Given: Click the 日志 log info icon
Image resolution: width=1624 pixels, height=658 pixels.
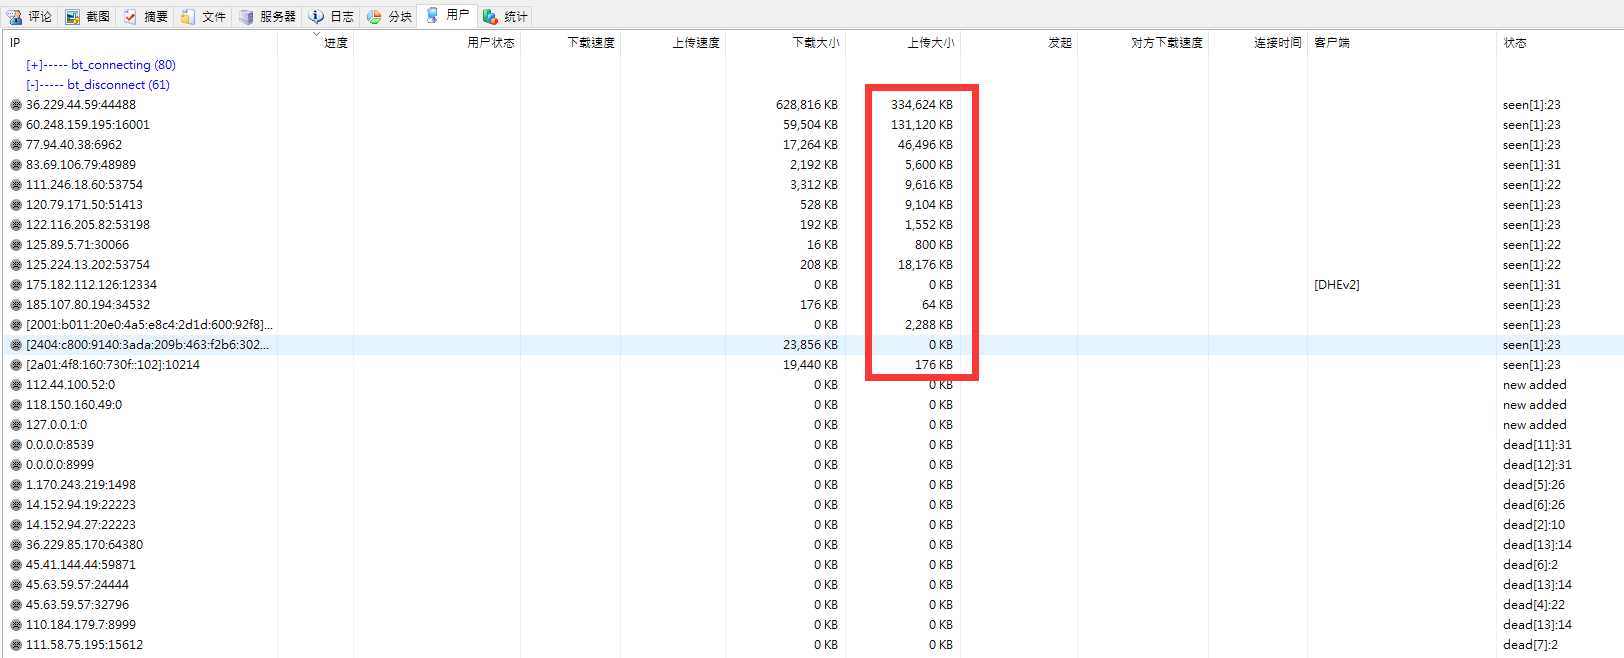Looking at the screenshot, I should pyautogui.click(x=316, y=16).
